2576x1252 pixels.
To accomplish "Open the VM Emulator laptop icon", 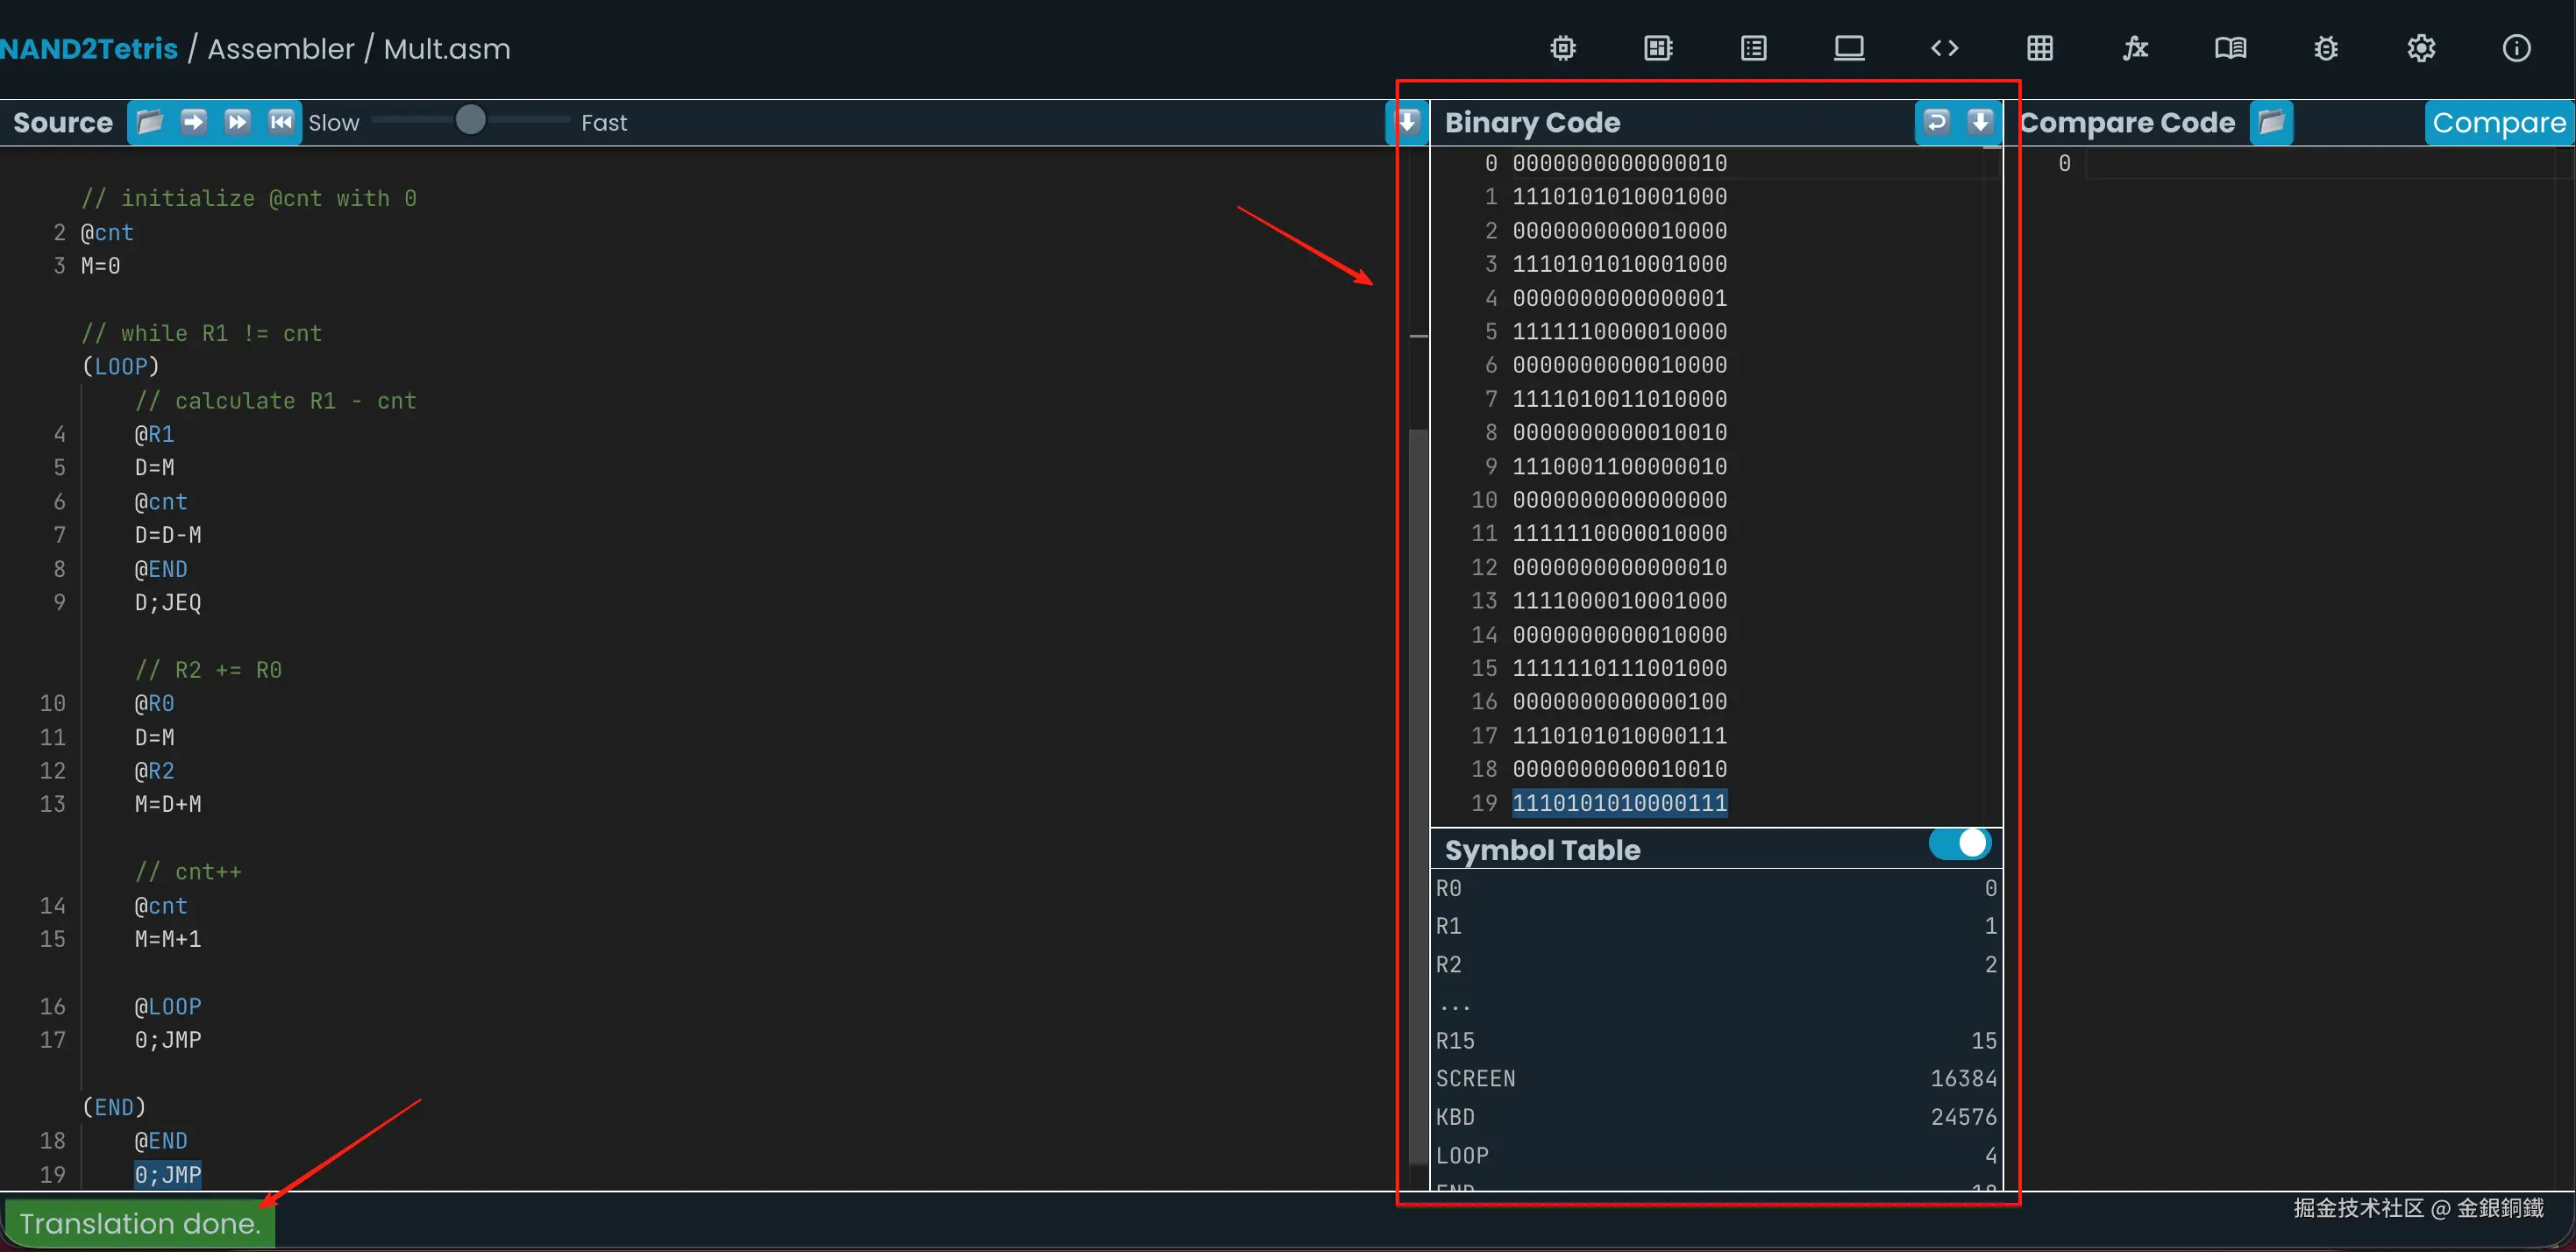I will [x=1849, y=48].
